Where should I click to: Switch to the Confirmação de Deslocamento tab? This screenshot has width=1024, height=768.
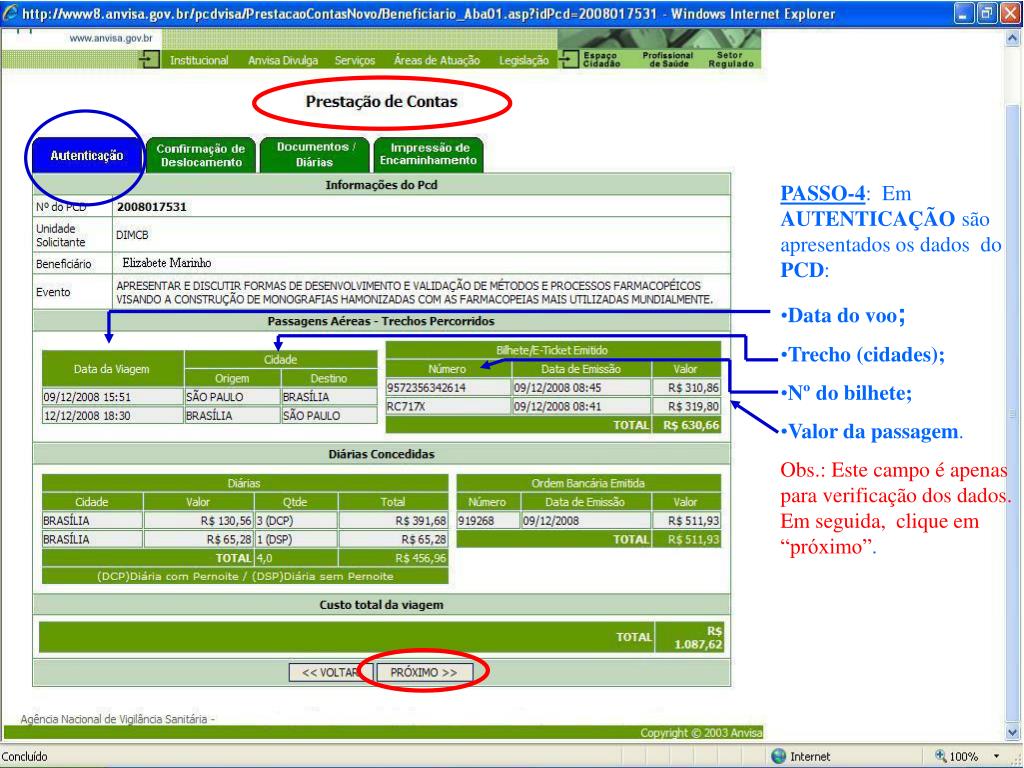[200, 156]
